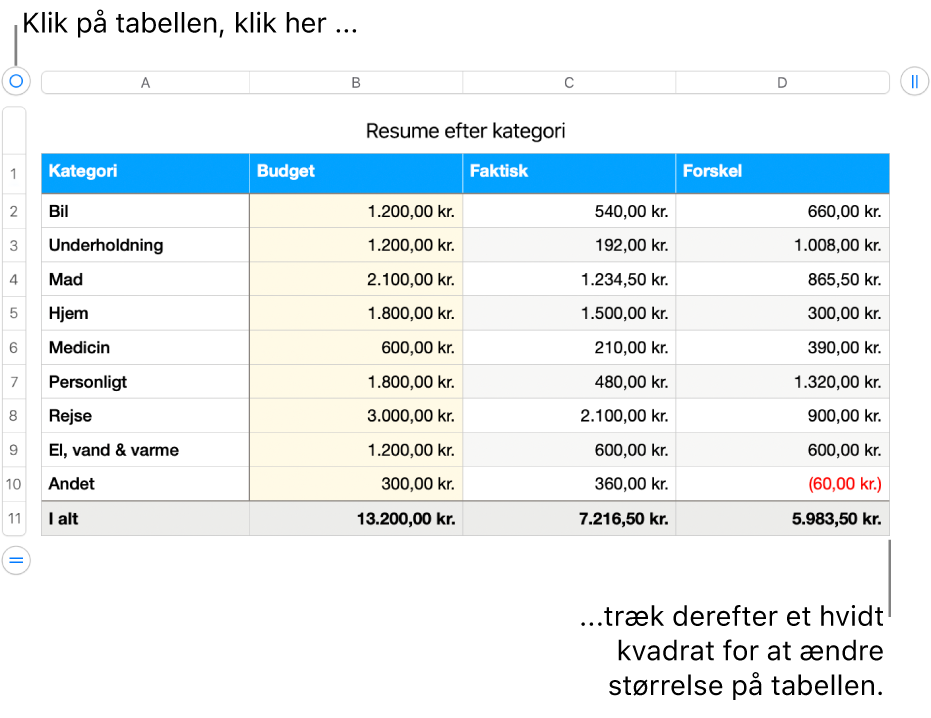The height and width of the screenshot is (718, 931).
Task: Click Medicin forskel cell '390,00 kr.'
Action: (x=782, y=347)
